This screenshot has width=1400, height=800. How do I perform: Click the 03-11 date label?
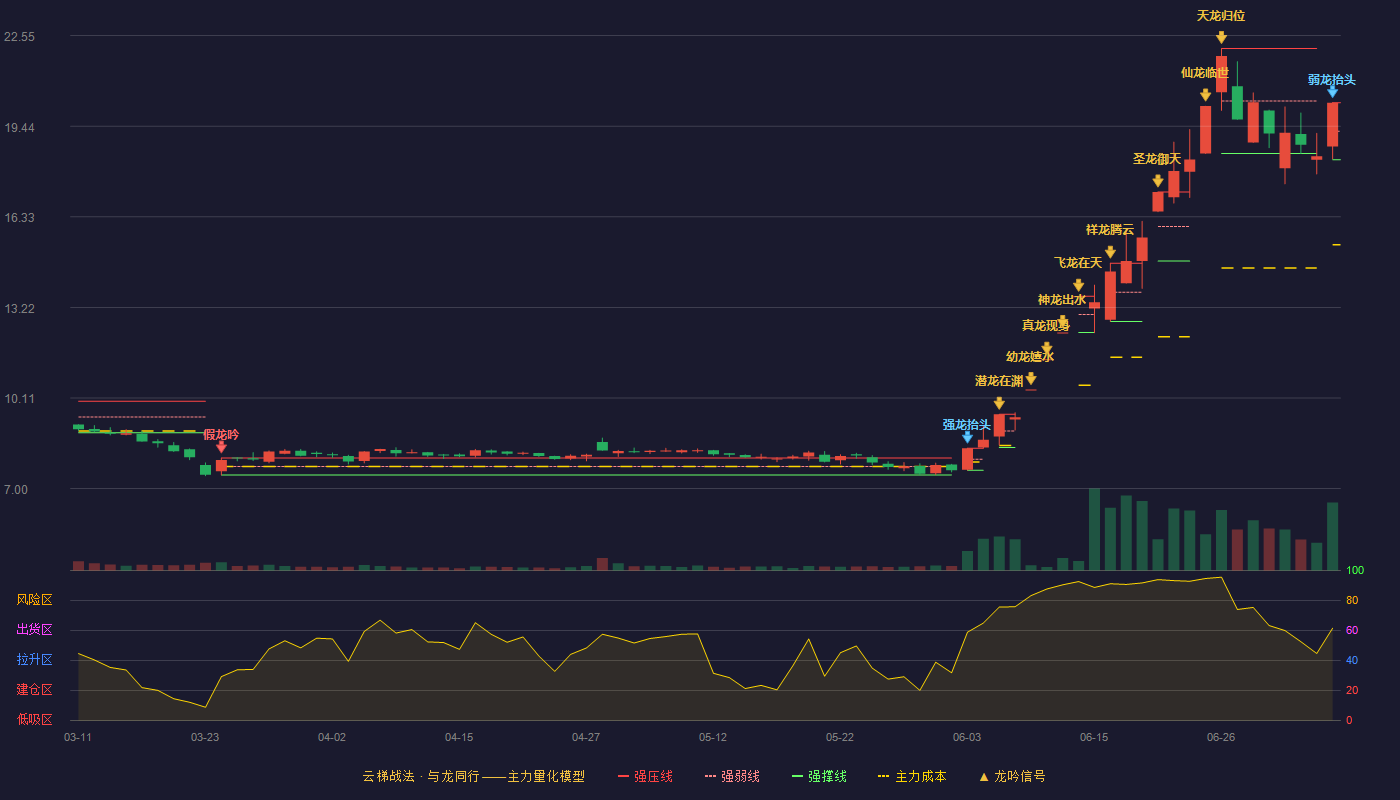click(x=78, y=737)
